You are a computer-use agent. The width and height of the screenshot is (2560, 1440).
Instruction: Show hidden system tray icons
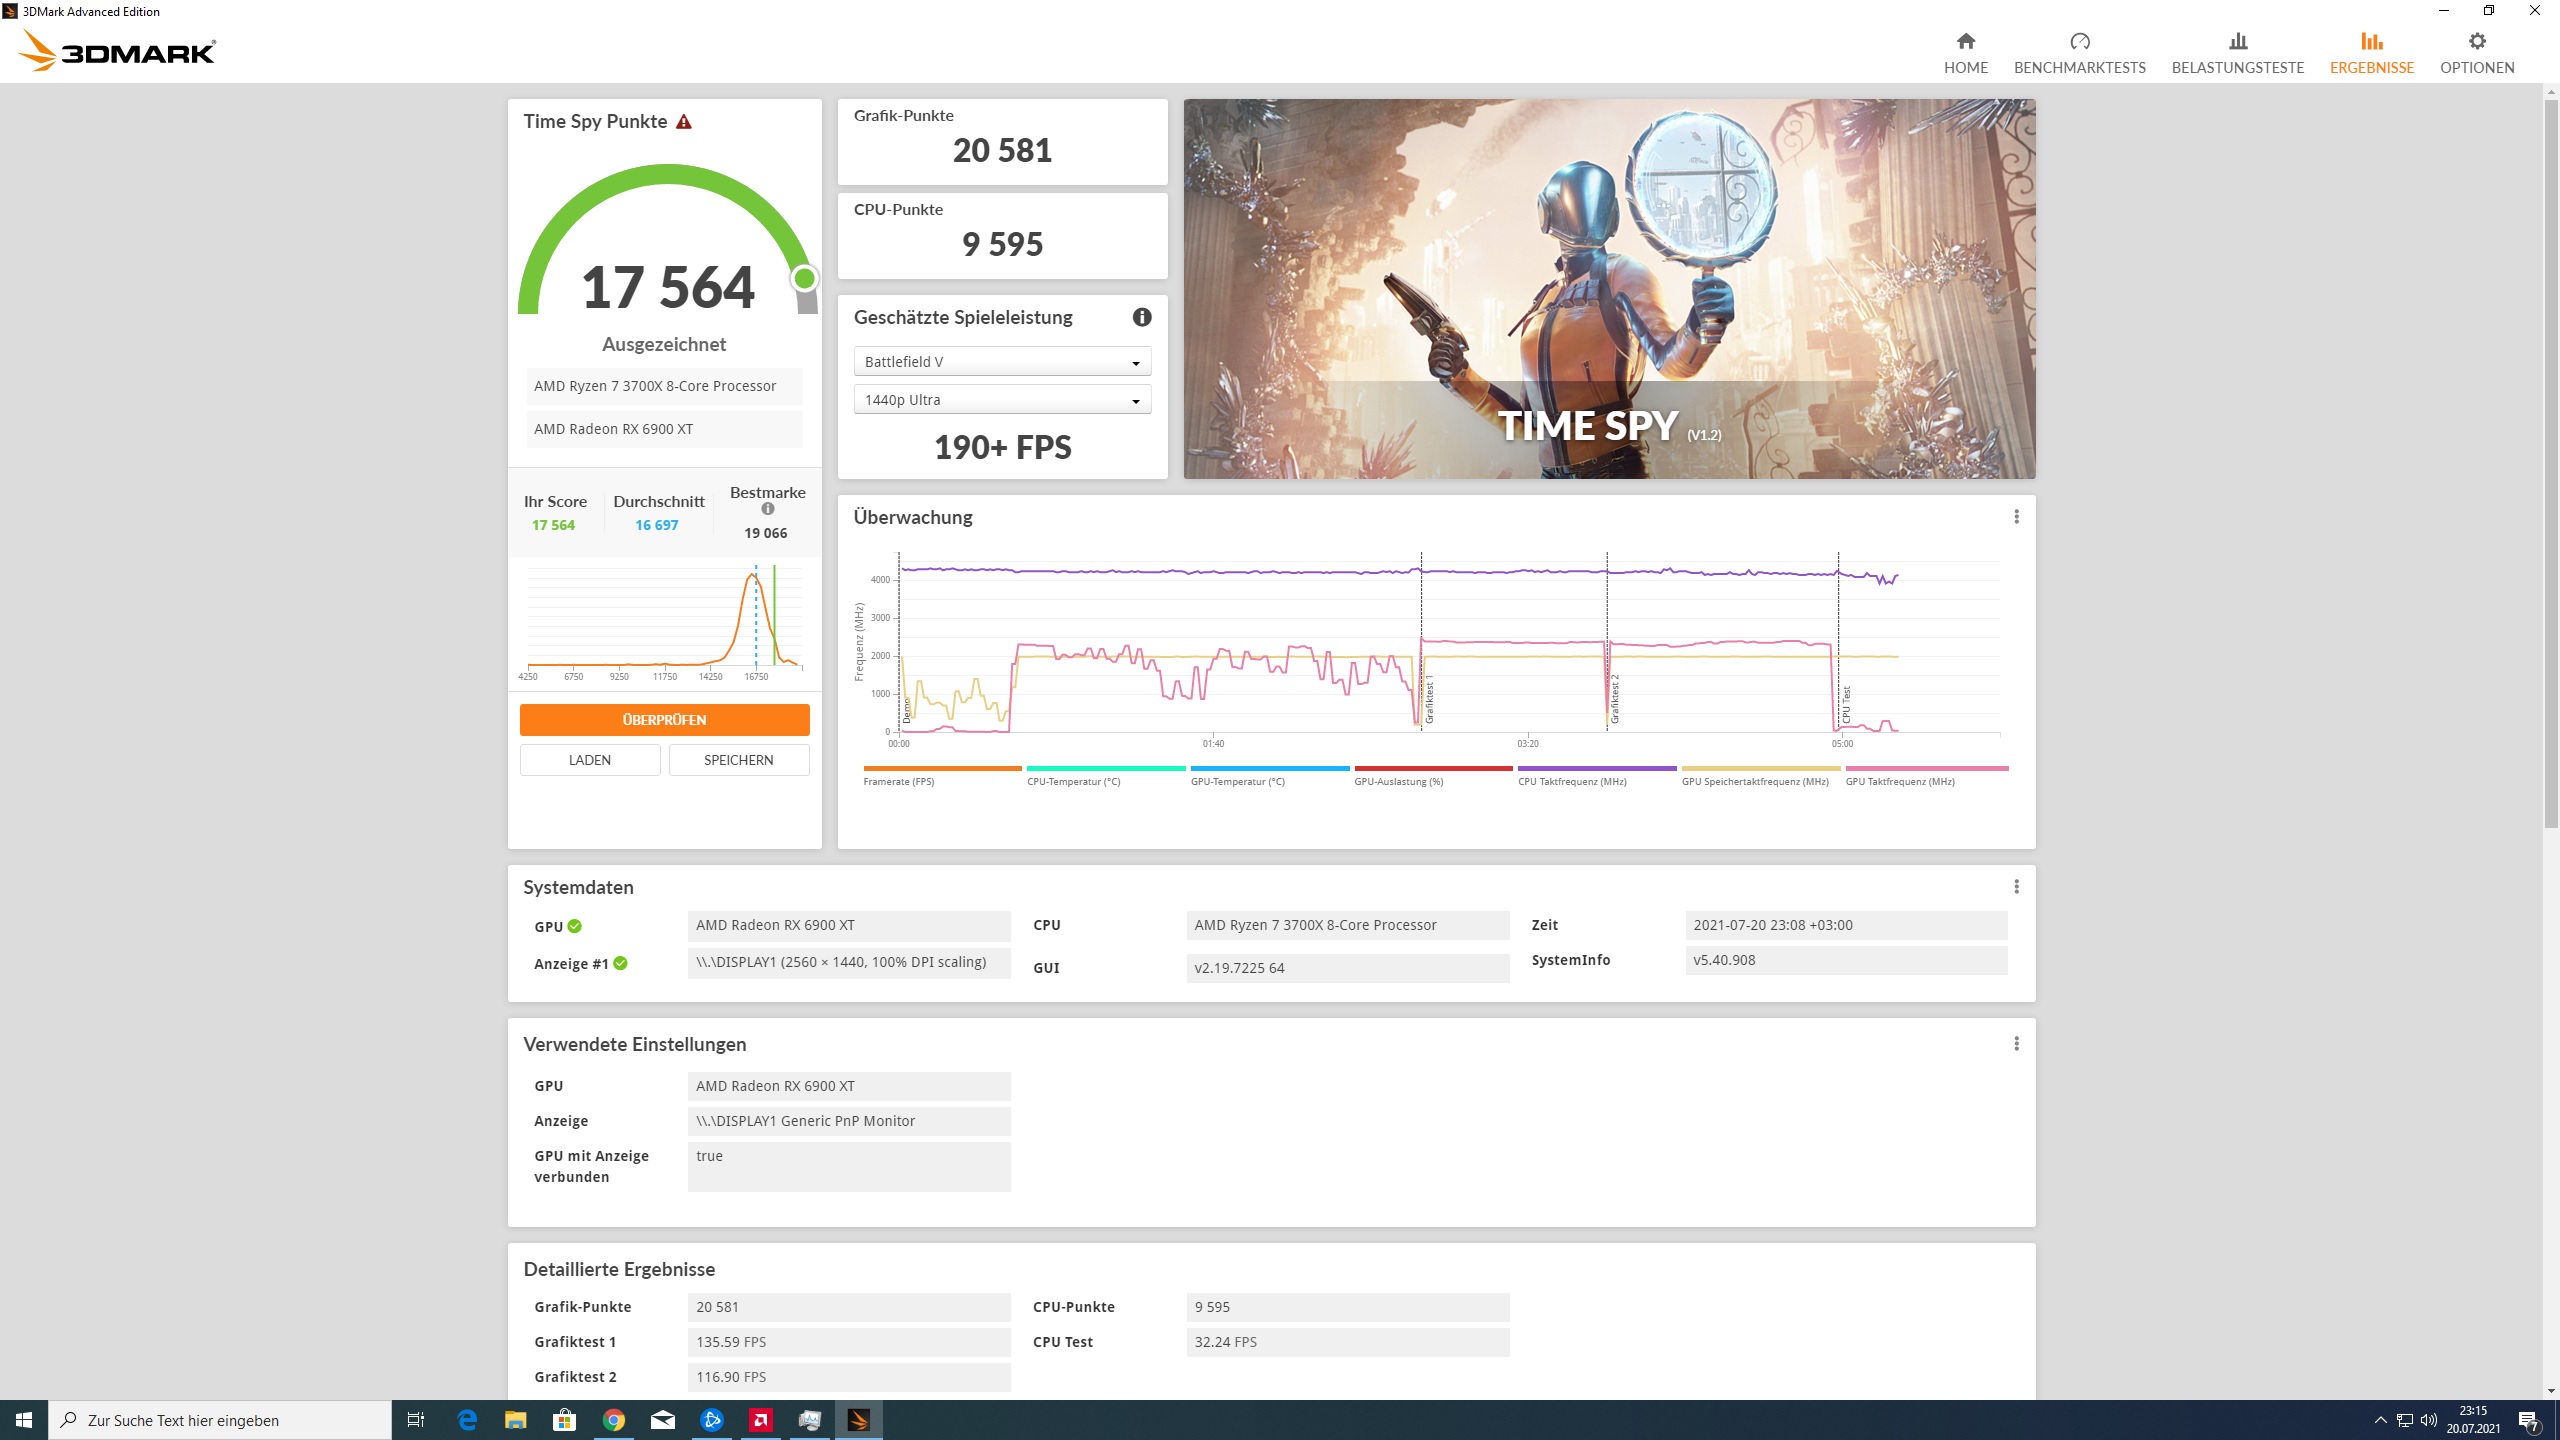coord(2380,1420)
